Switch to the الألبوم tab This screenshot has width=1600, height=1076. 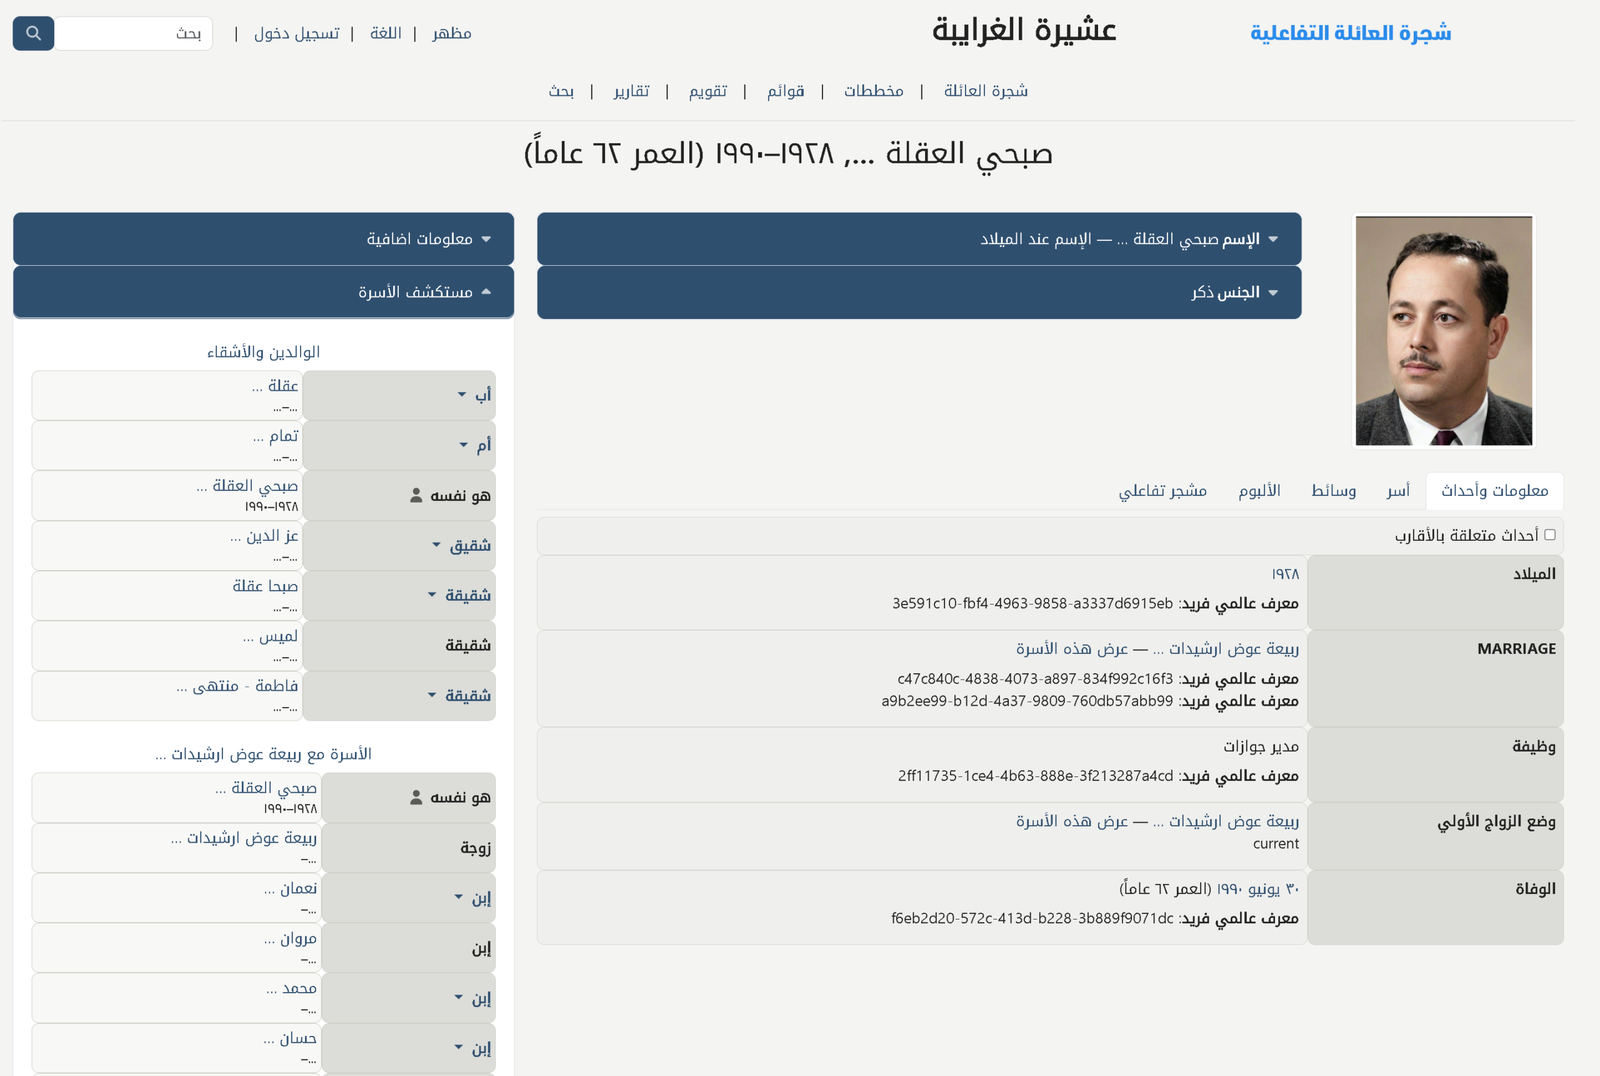pos(1259,490)
